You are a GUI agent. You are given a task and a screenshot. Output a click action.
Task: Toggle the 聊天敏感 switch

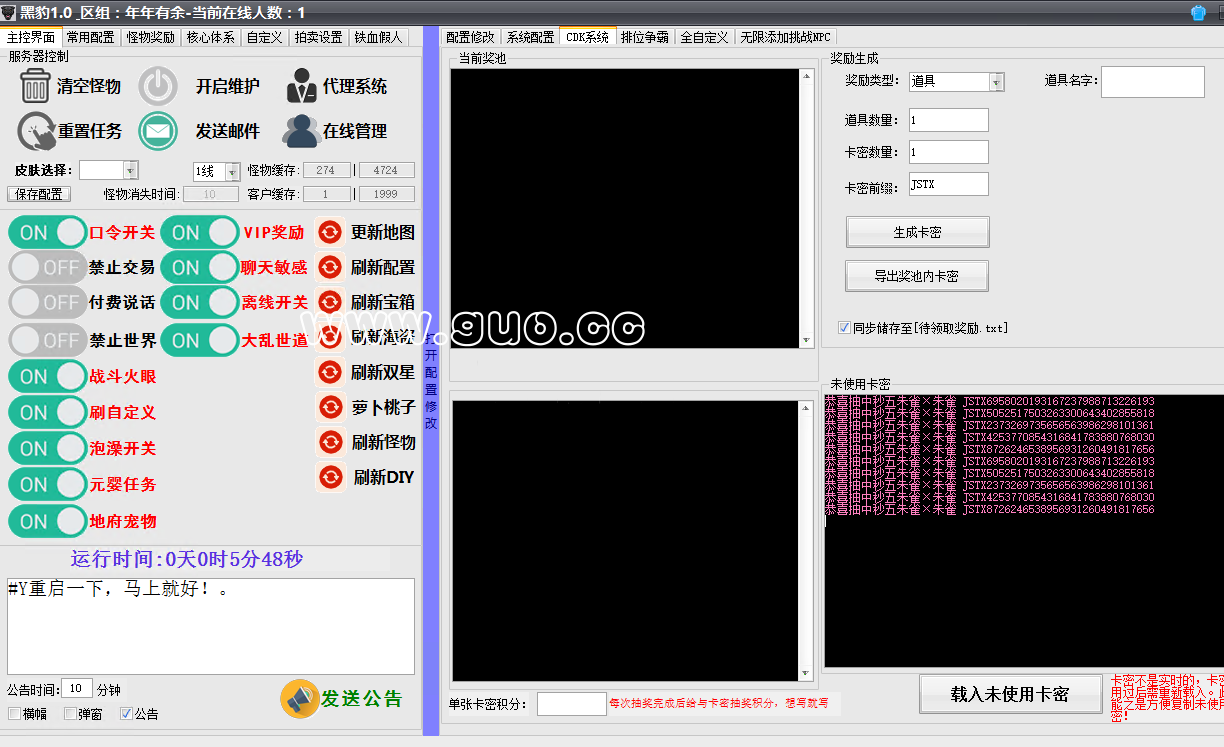[200, 267]
